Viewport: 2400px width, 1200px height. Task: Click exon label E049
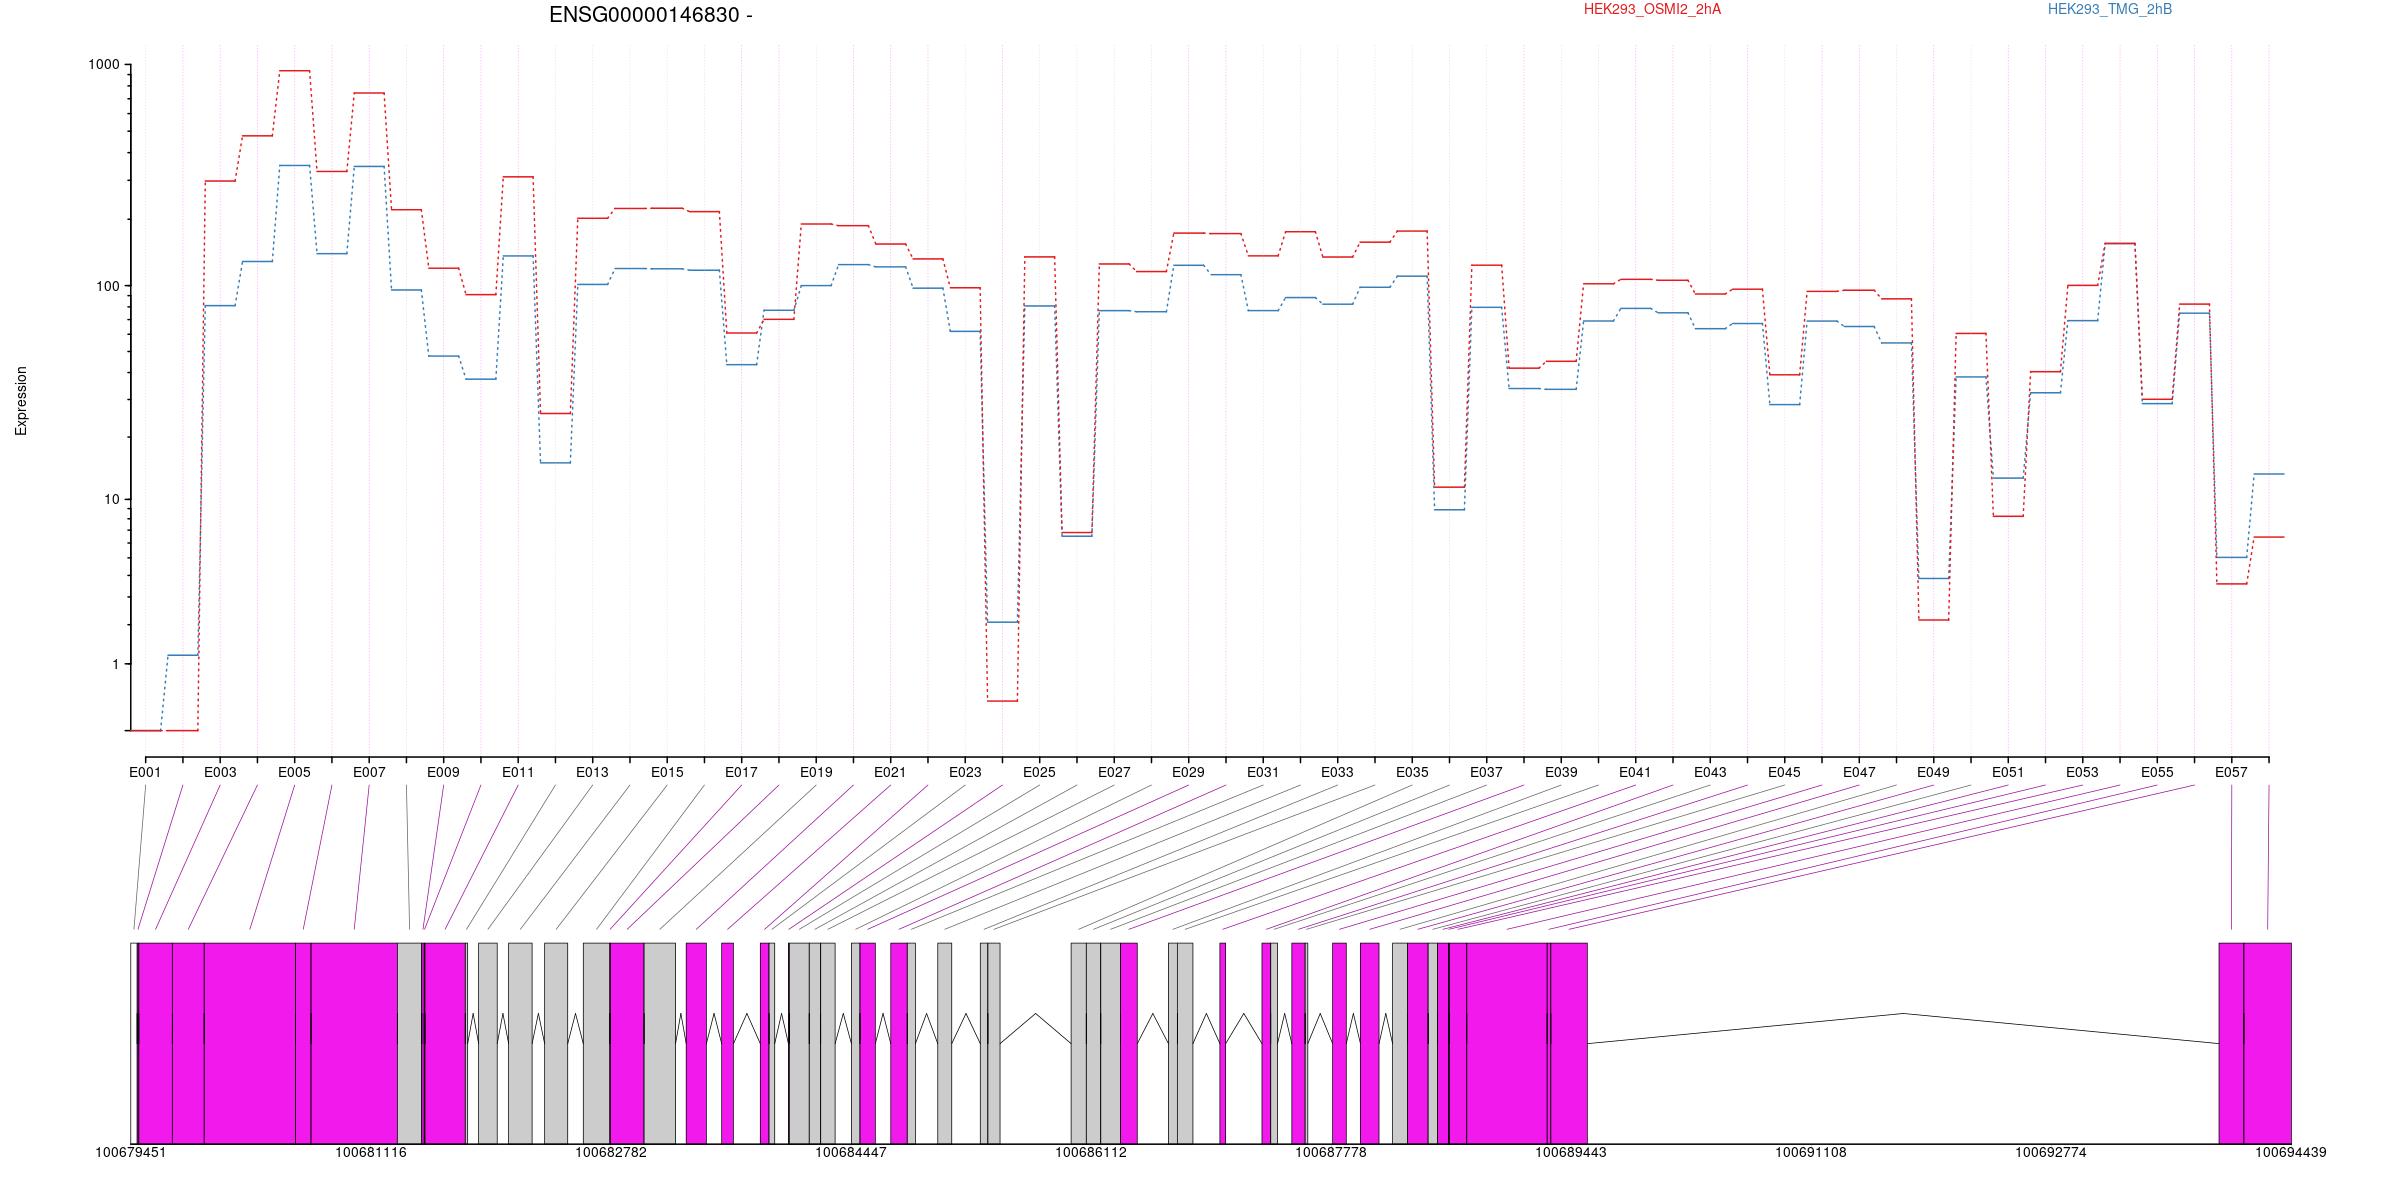1933,772
